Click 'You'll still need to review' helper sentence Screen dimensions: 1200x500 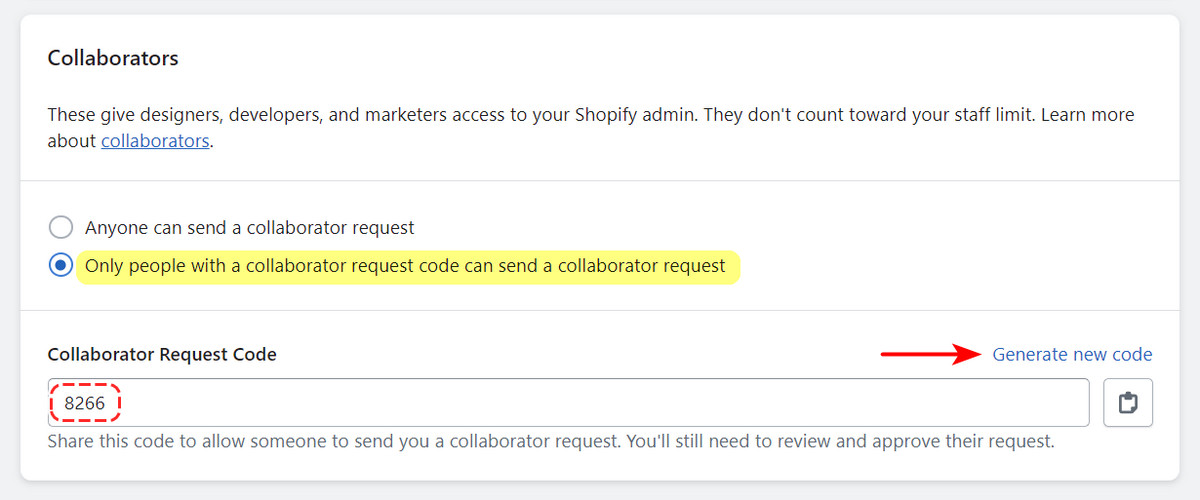point(840,441)
